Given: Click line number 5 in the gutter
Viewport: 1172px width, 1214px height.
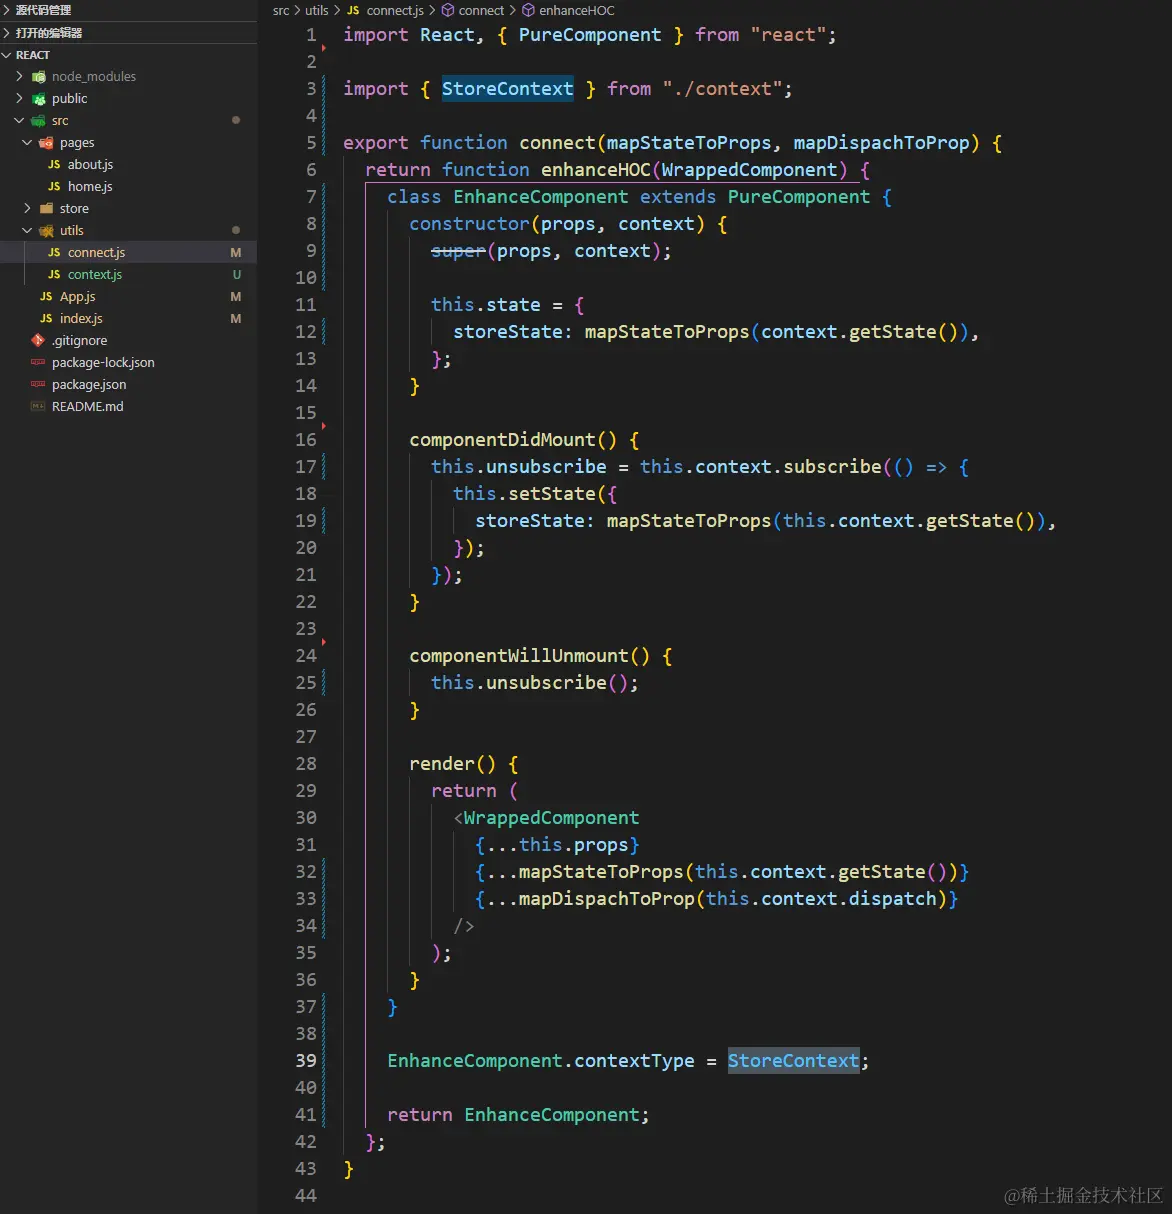Looking at the screenshot, I should (311, 142).
